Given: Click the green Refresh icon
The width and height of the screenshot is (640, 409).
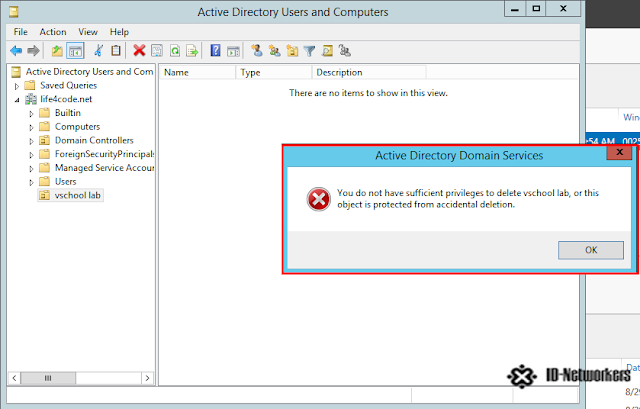Looking at the screenshot, I should [175, 51].
